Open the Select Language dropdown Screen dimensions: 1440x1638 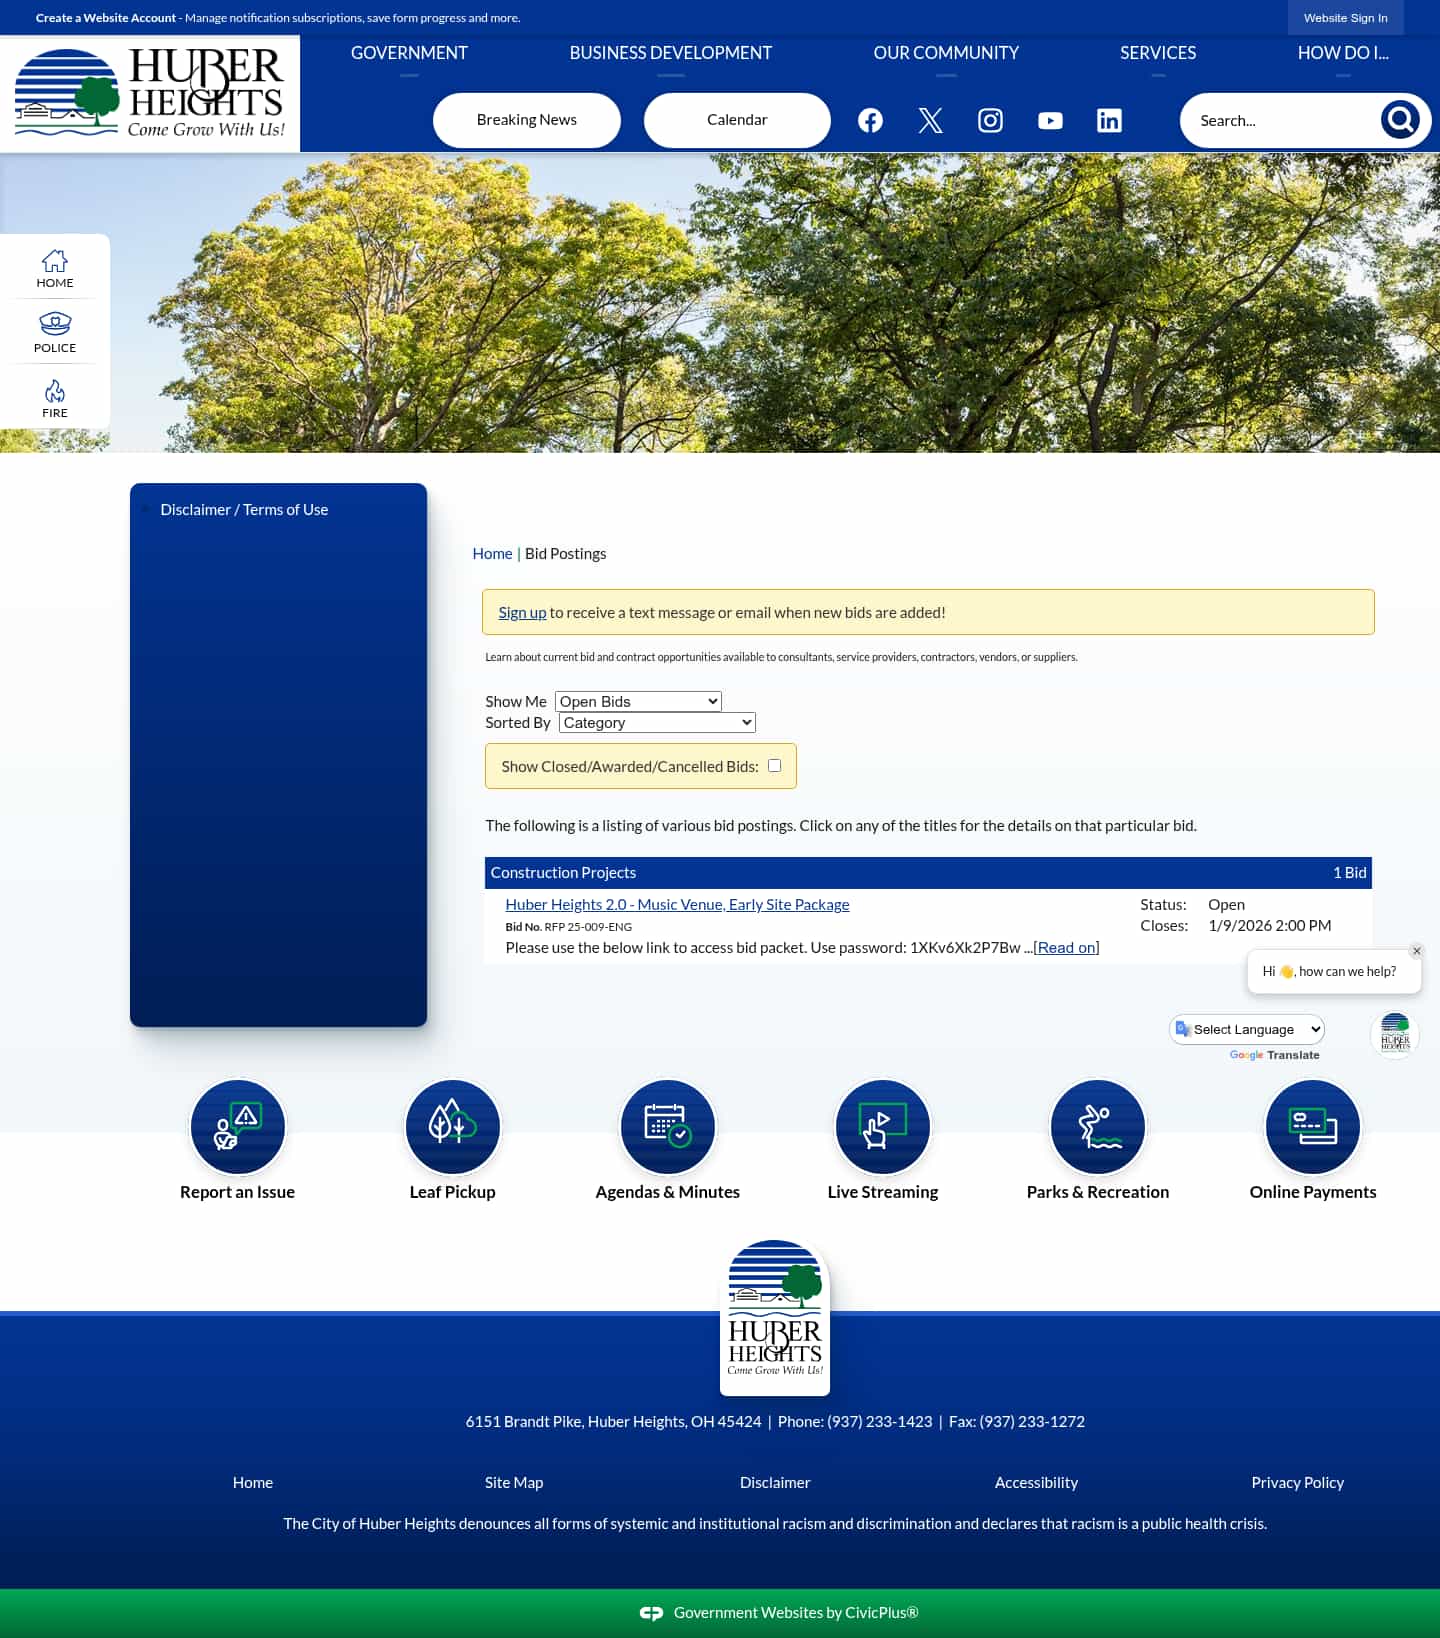[1247, 1029]
